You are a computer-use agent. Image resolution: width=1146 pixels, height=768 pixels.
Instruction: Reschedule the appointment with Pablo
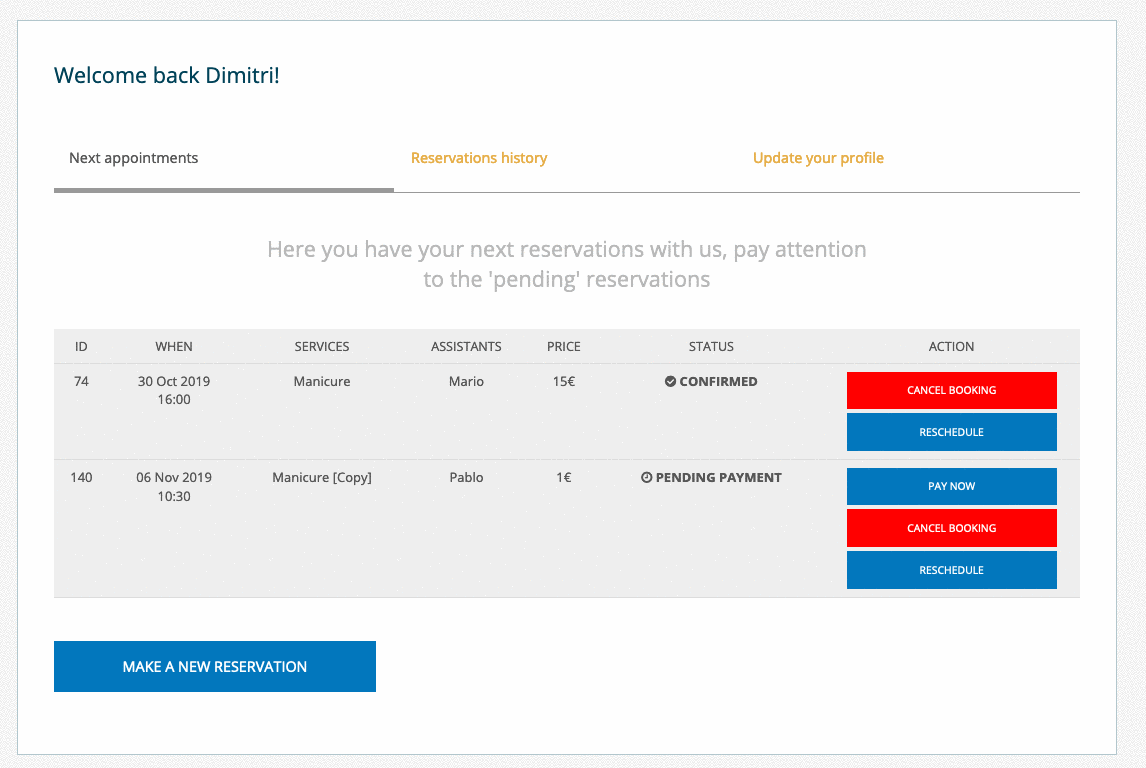951,570
